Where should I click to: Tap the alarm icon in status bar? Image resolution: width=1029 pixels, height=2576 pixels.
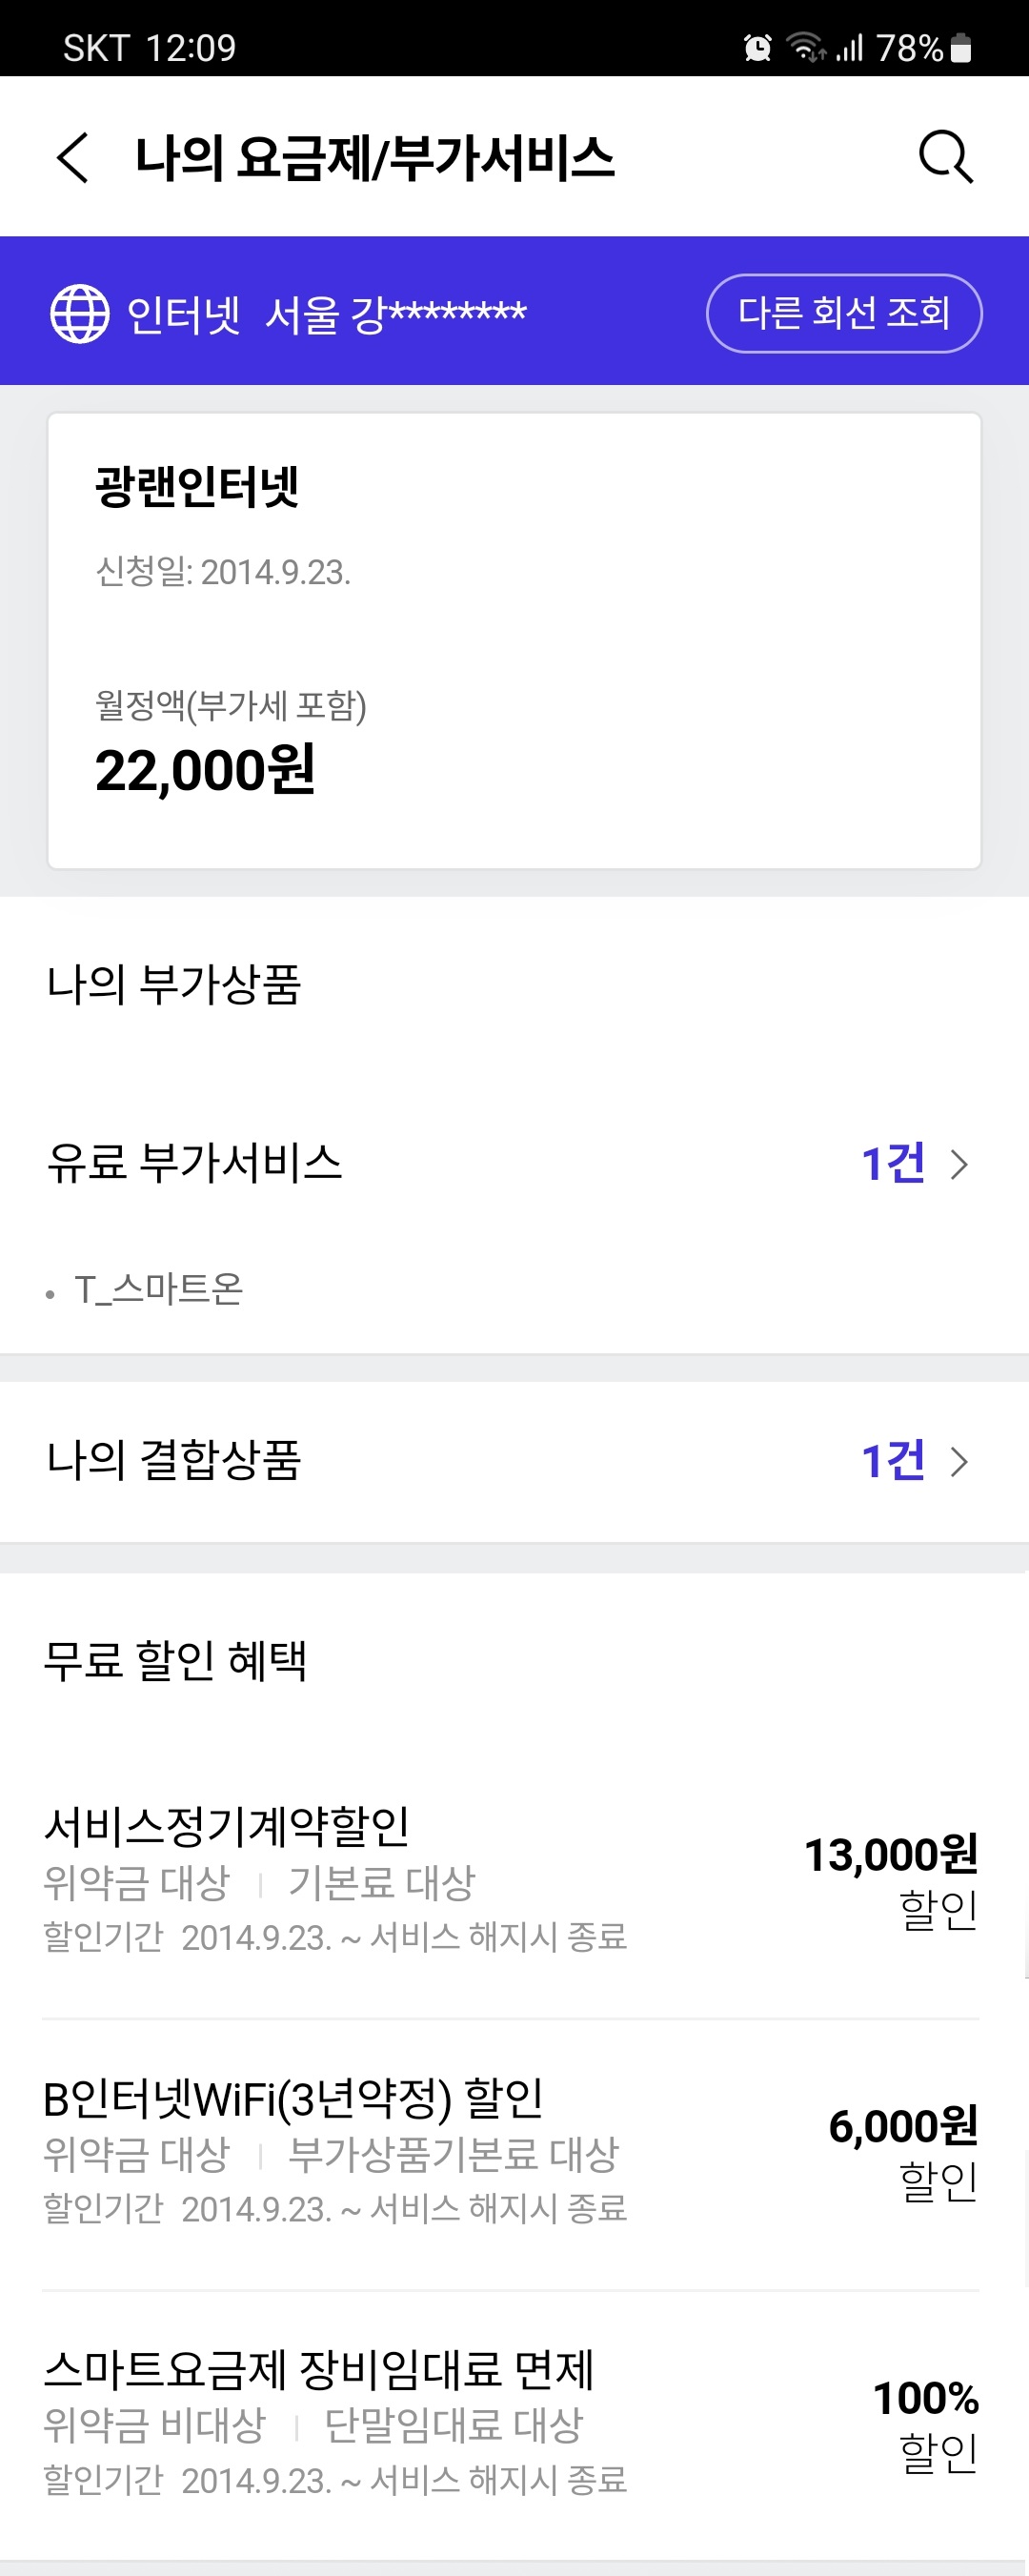tap(758, 47)
